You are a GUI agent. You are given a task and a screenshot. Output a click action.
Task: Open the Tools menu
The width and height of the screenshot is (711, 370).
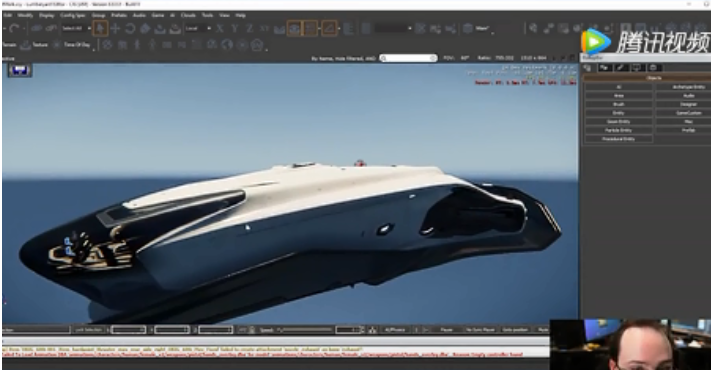pos(207,15)
